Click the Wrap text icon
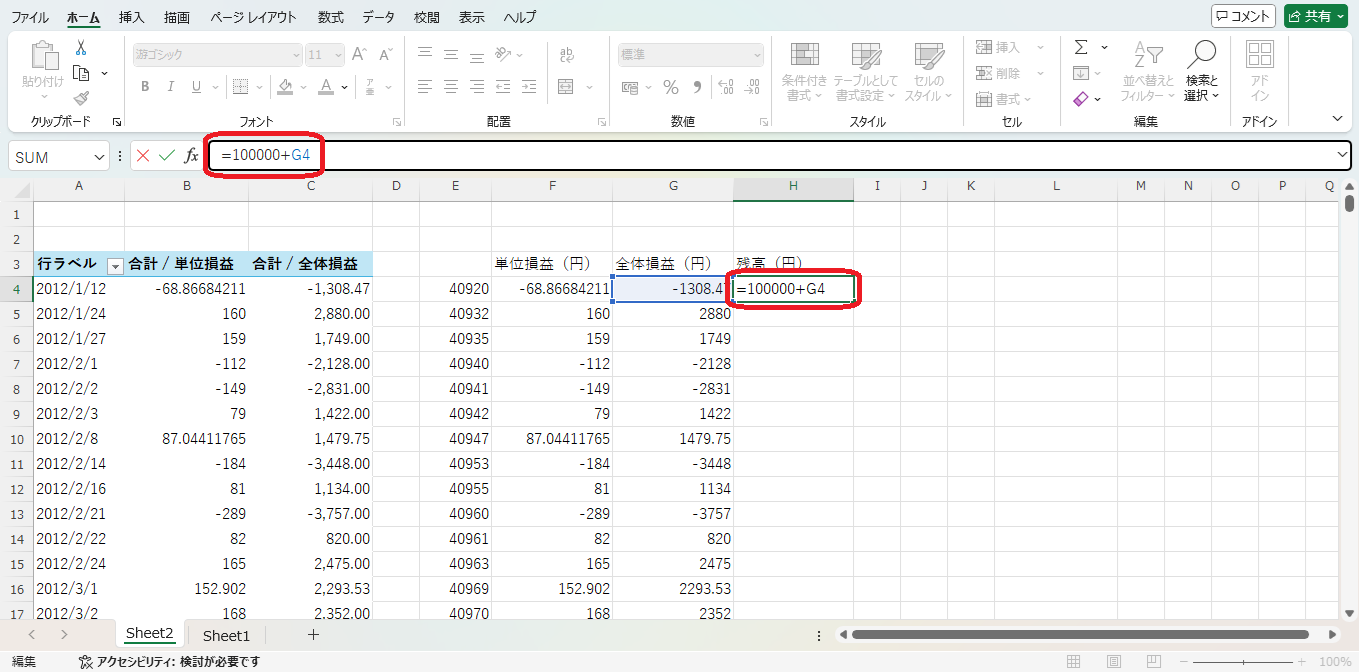1359x672 pixels. tap(567, 55)
